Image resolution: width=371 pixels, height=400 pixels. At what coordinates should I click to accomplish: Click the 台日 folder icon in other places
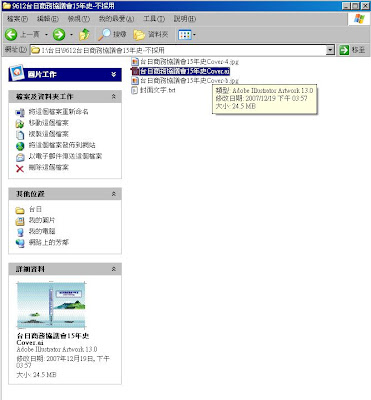coord(20,210)
